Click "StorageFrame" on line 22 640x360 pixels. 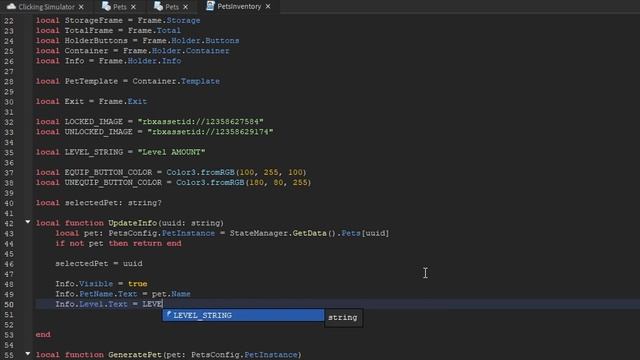coord(93,20)
